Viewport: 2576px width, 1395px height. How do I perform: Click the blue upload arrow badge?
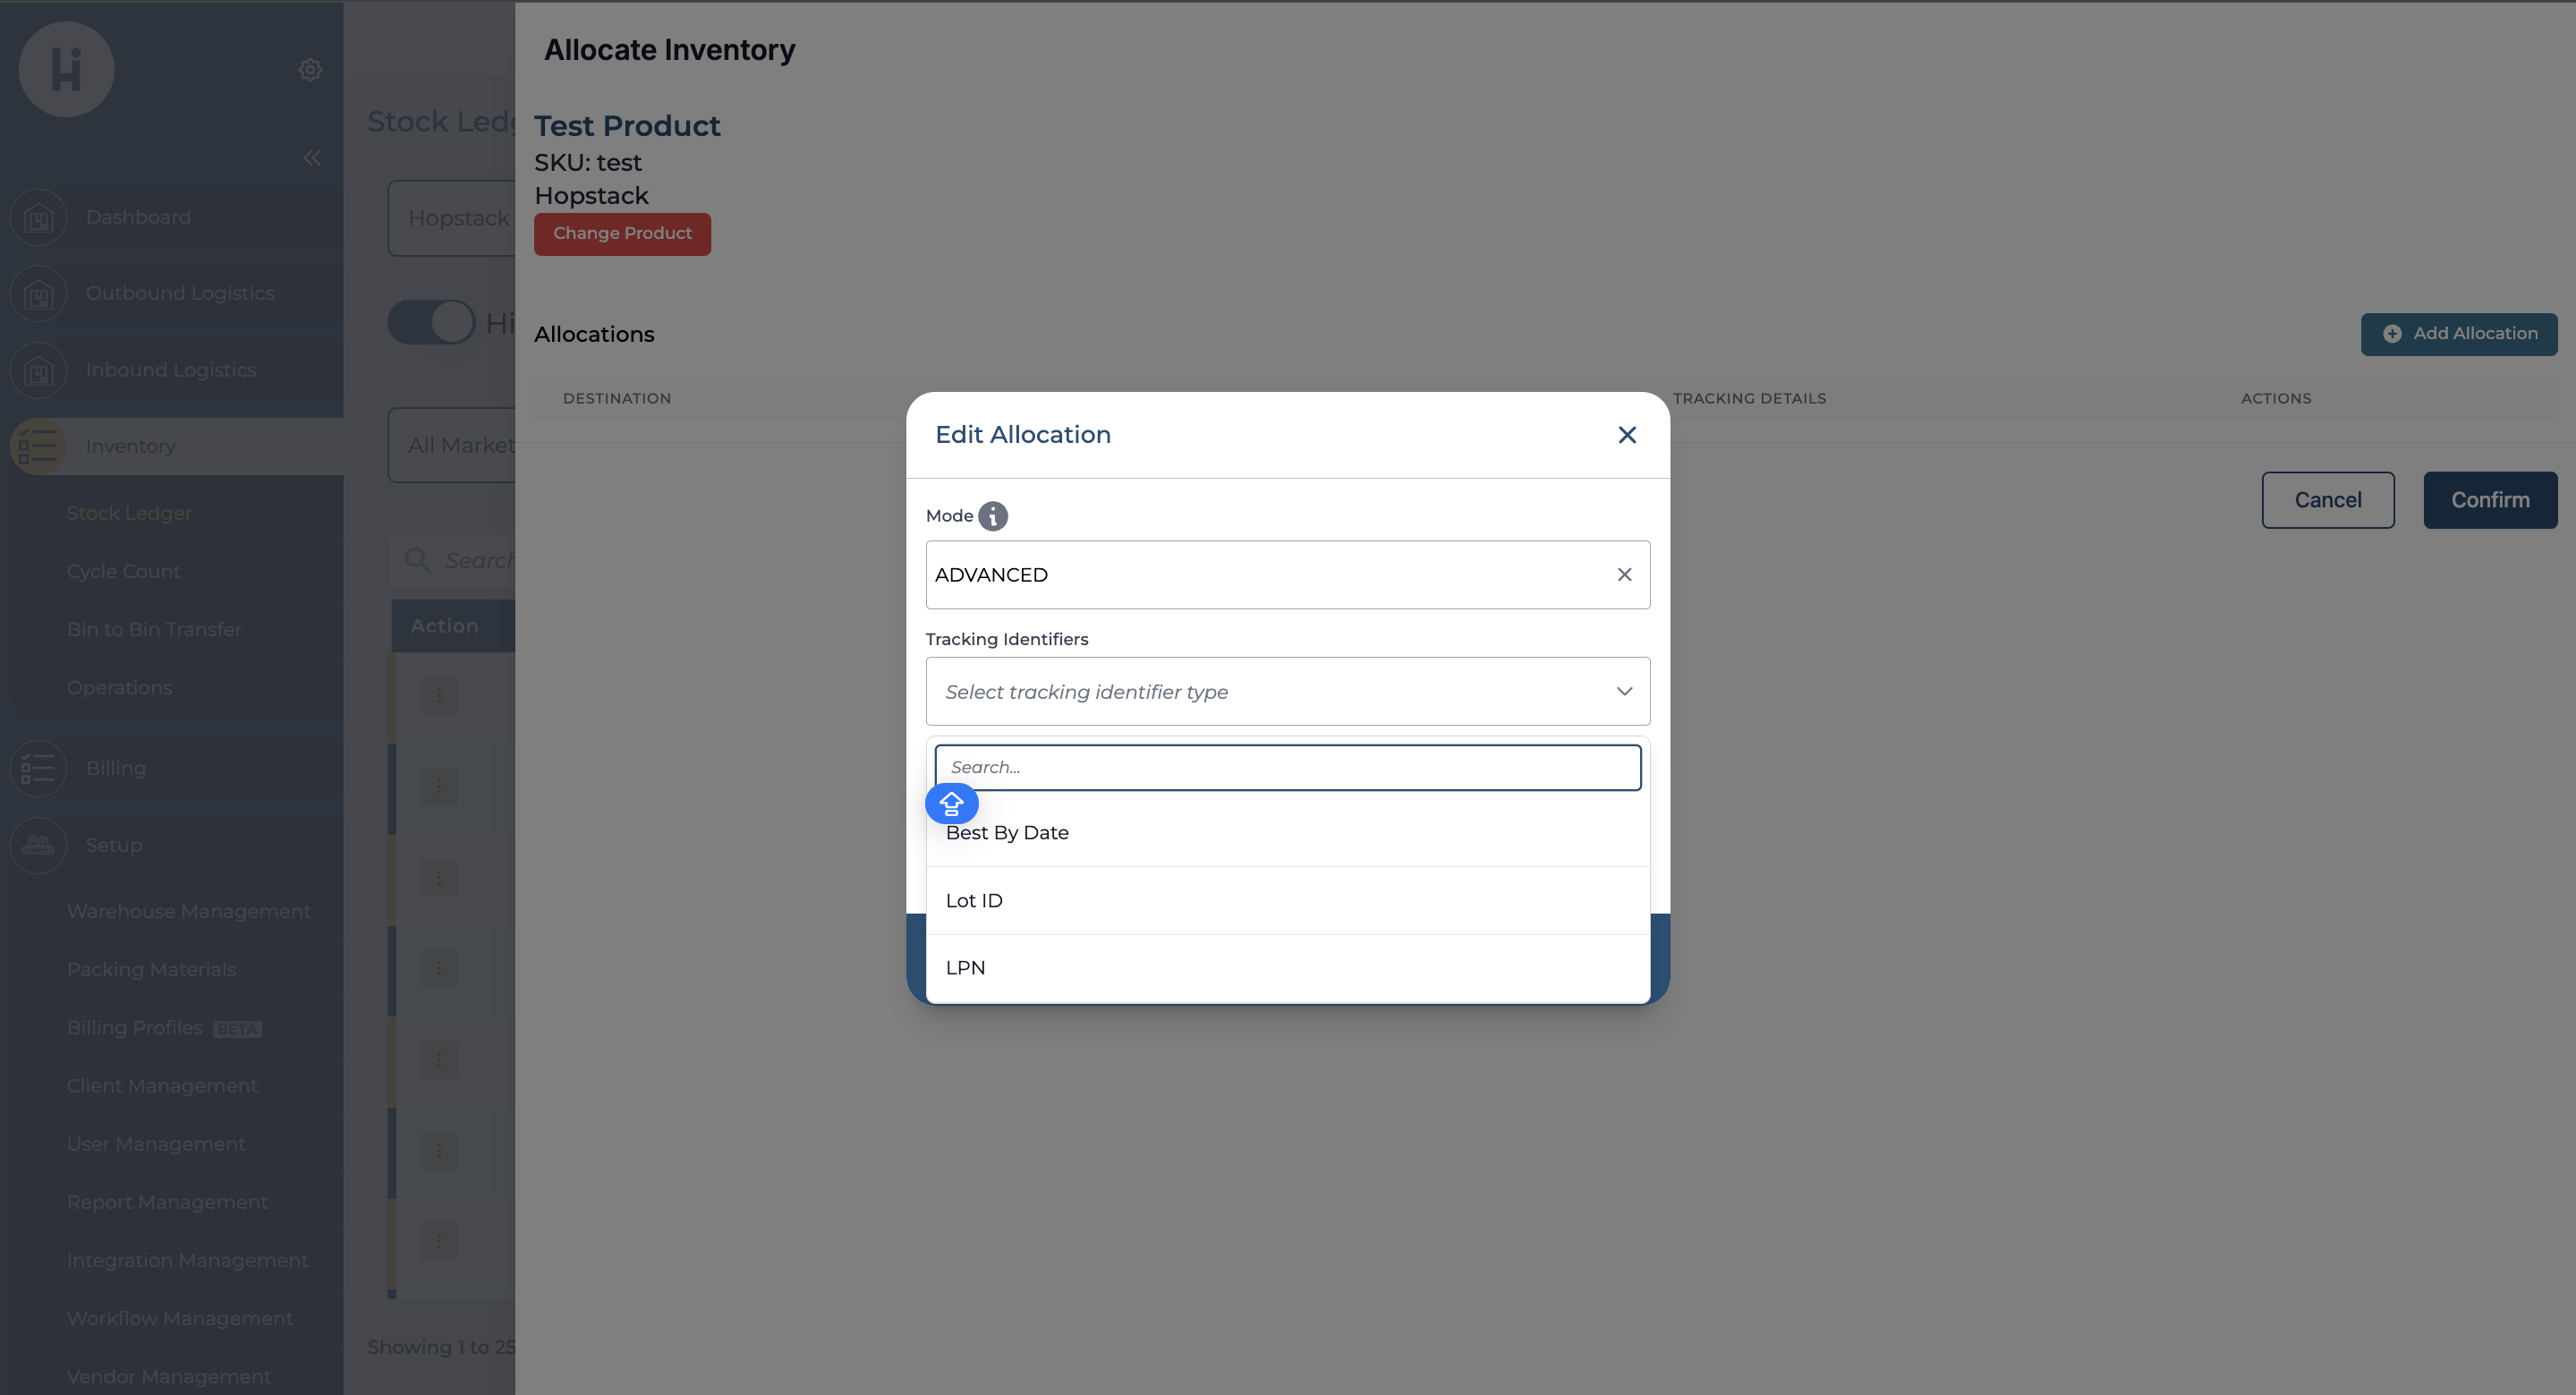coord(951,804)
